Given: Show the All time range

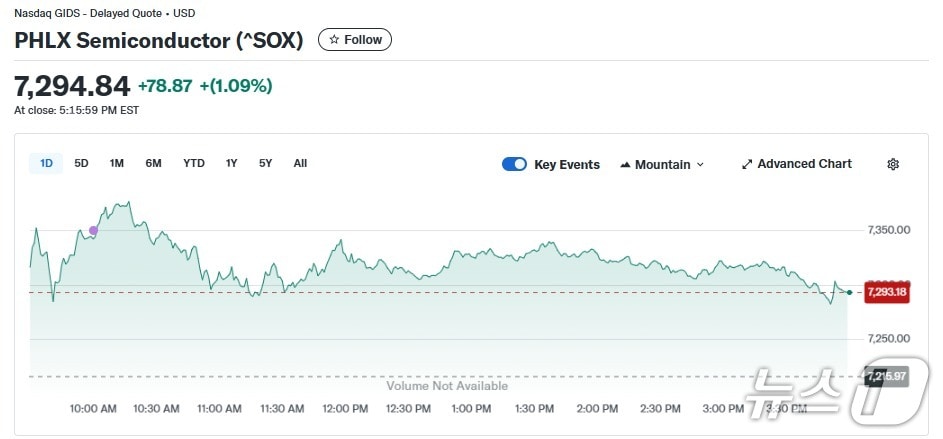Looking at the screenshot, I should [300, 163].
